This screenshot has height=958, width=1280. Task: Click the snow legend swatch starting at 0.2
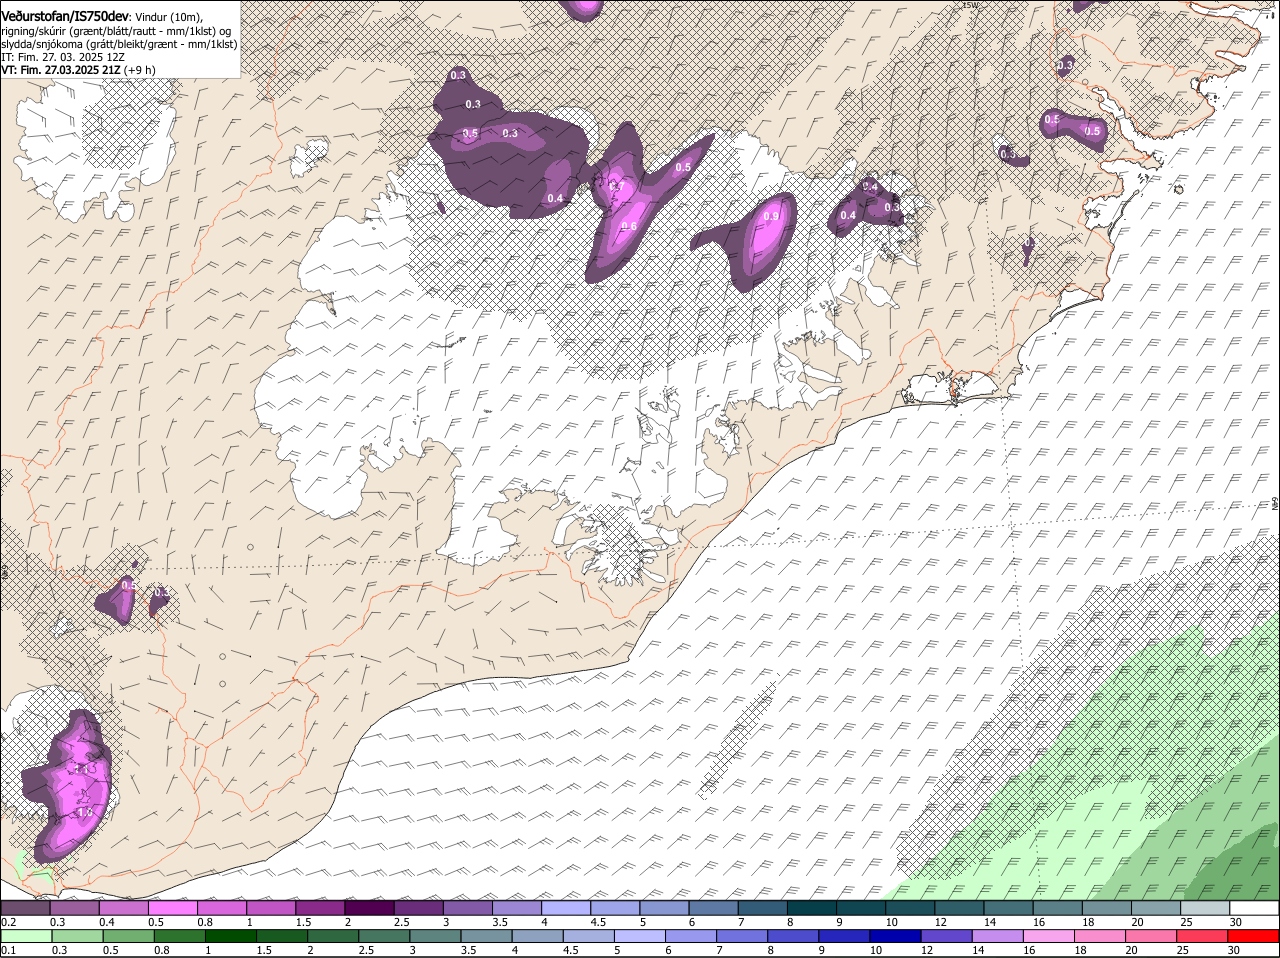25,908
